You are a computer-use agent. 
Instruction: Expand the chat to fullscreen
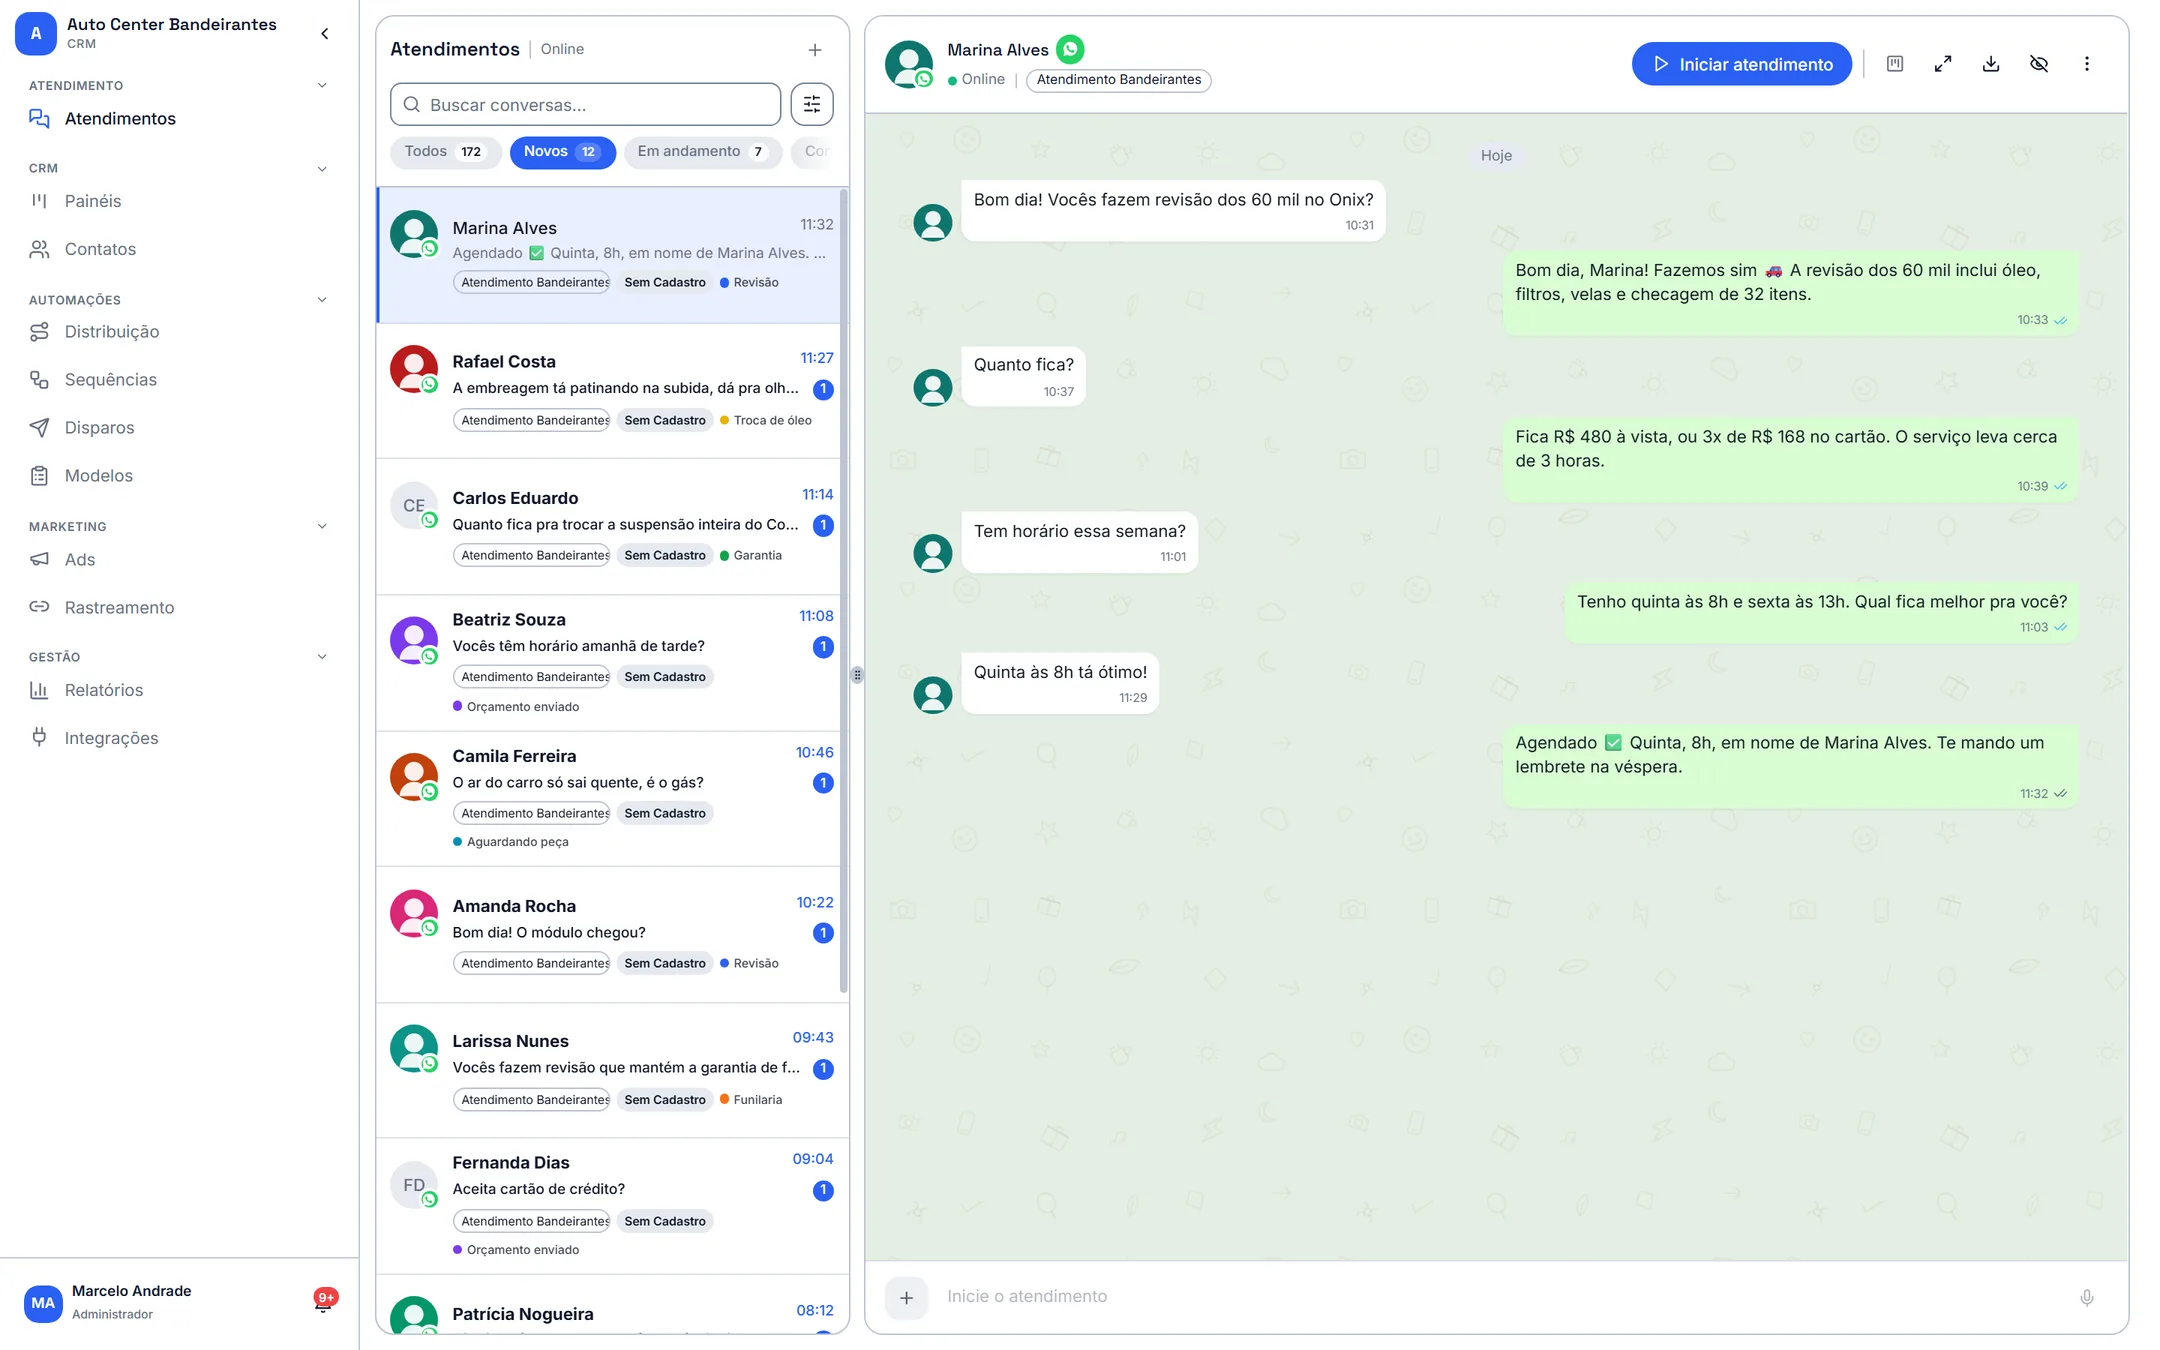click(1943, 64)
